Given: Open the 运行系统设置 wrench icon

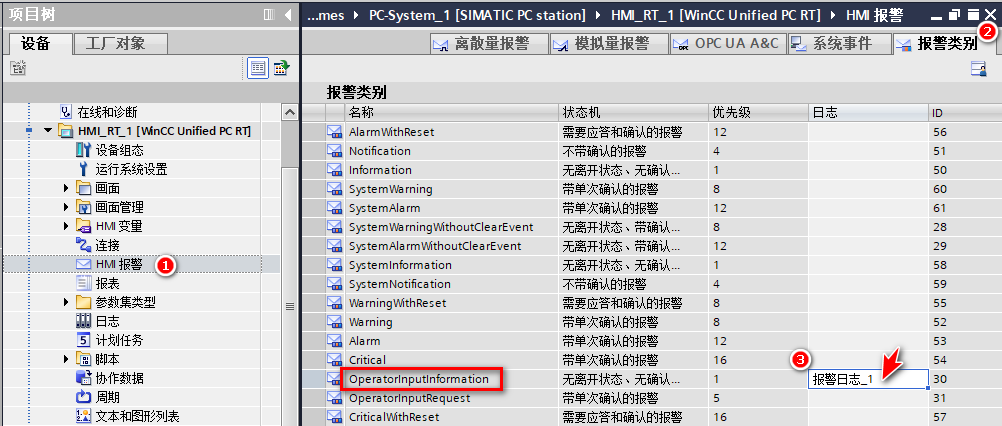Looking at the screenshot, I should coord(84,169).
